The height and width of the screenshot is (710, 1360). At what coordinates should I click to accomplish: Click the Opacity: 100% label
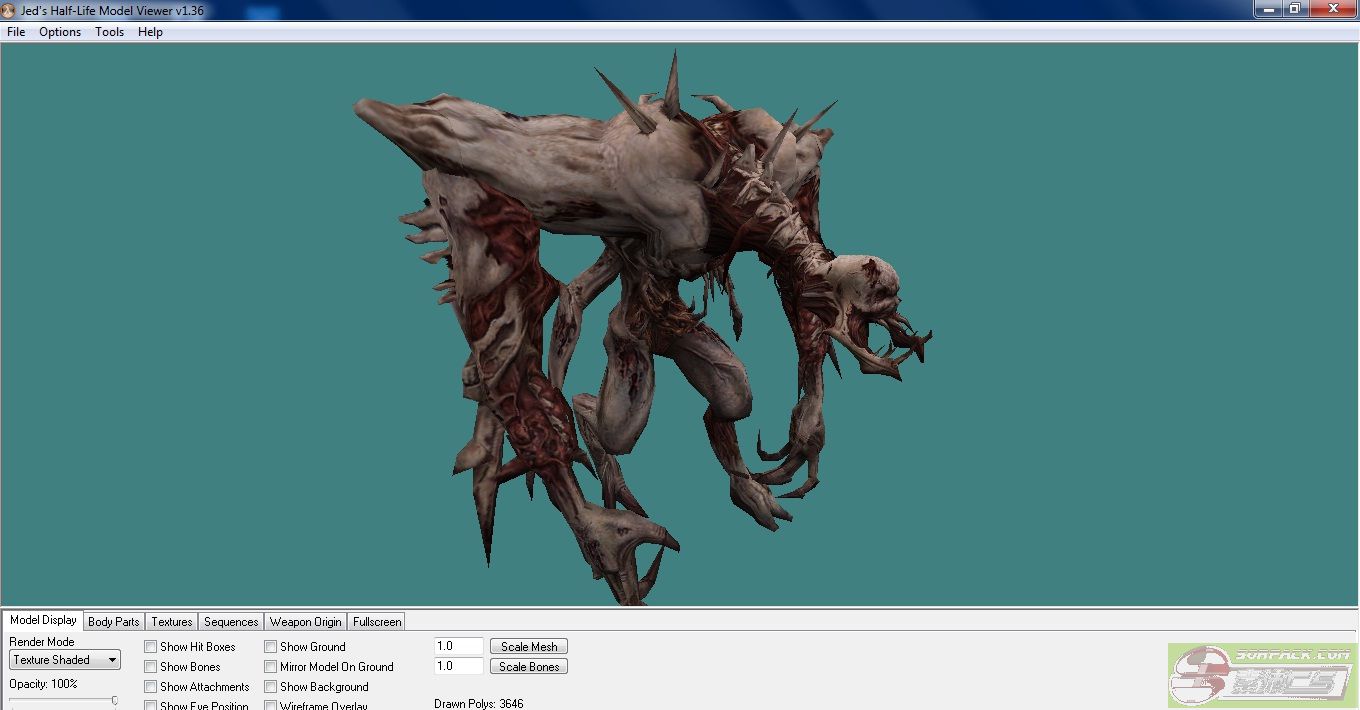(43, 684)
